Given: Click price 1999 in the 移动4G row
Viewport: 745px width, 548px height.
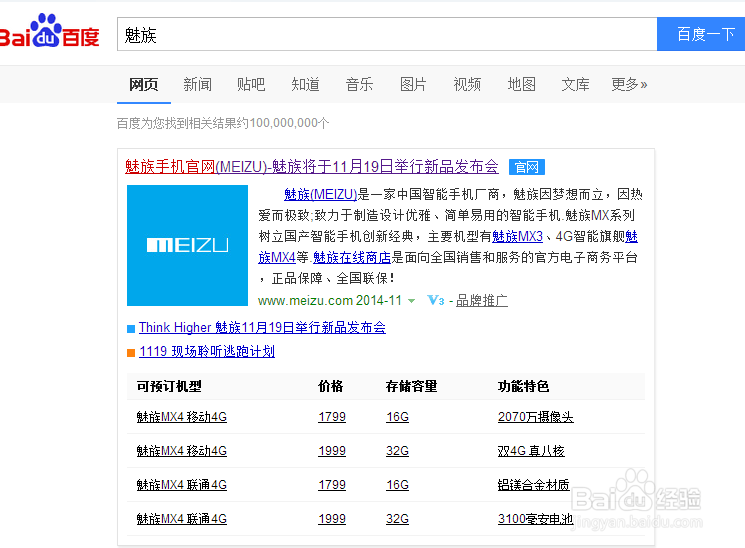Looking at the screenshot, I should coord(332,451).
